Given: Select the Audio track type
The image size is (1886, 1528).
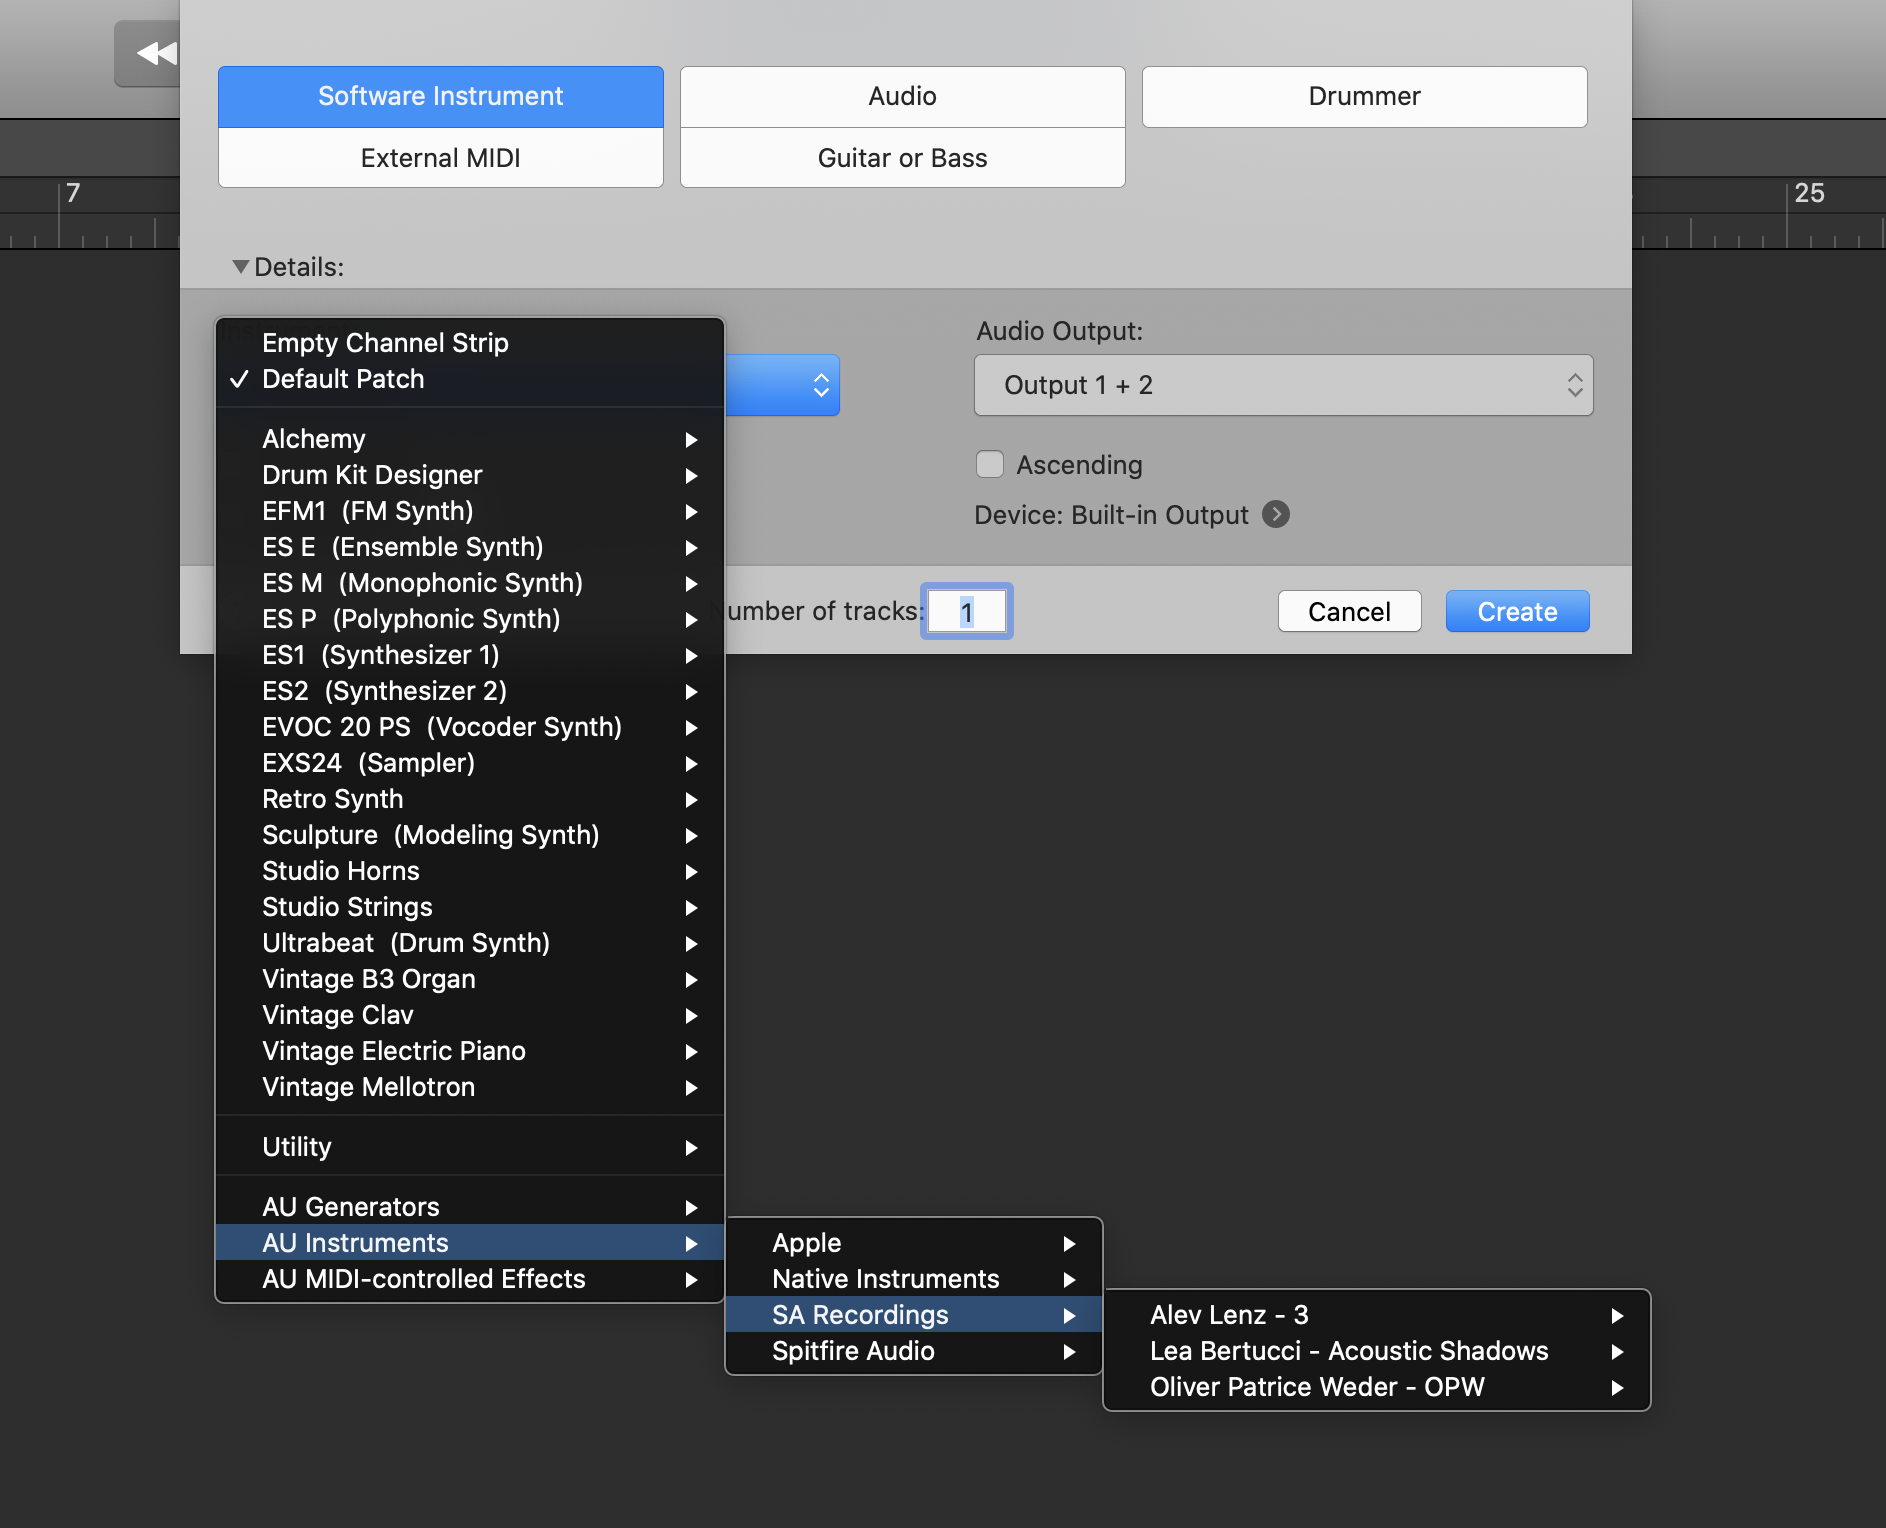Looking at the screenshot, I should [902, 96].
